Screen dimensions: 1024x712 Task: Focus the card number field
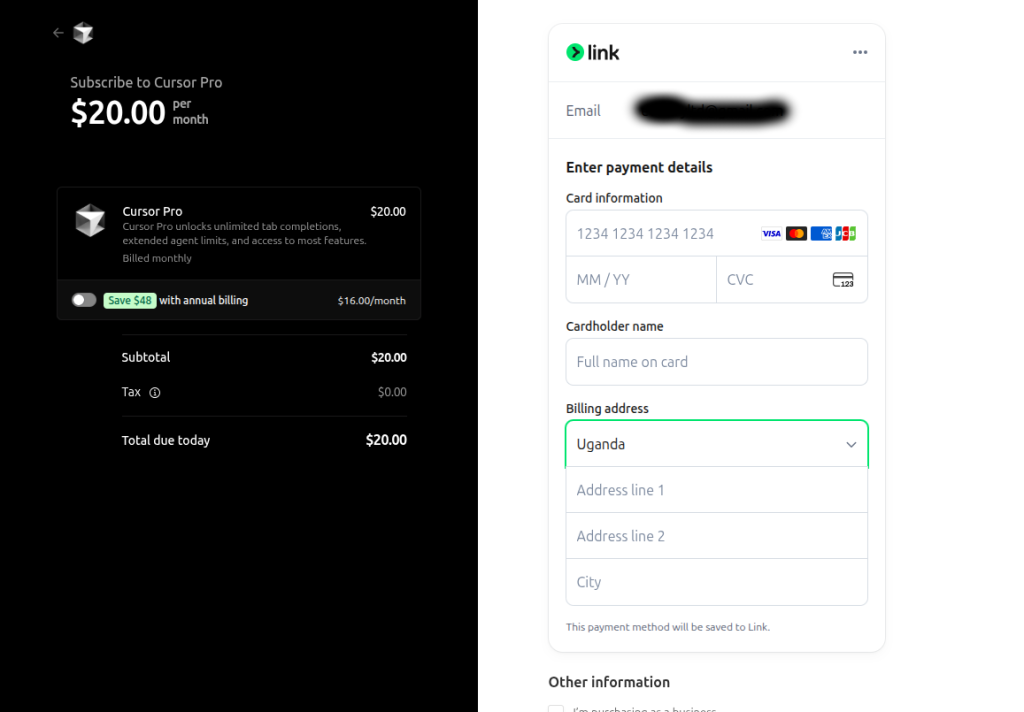click(x=716, y=233)
